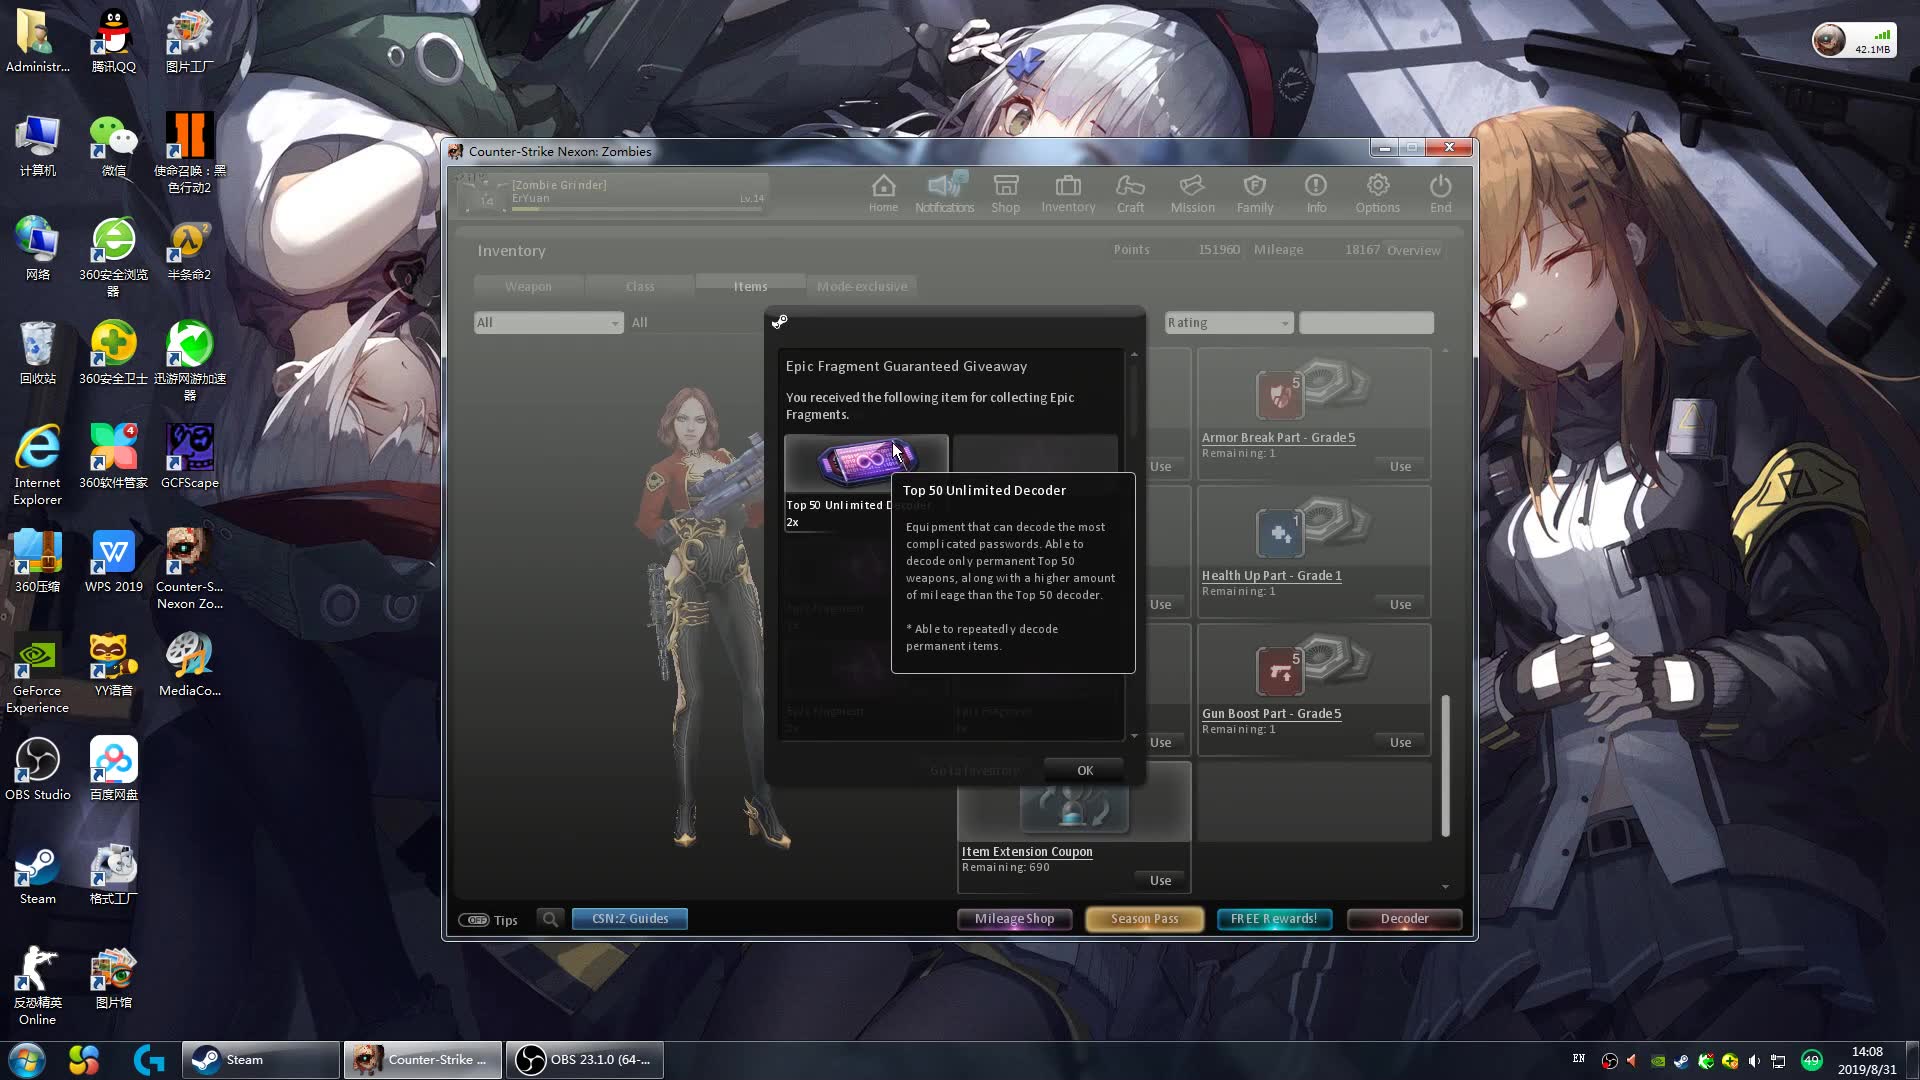Open the Mileage Shop button
Screen dimensions: 1920x1080
(x=1014, y=919)
